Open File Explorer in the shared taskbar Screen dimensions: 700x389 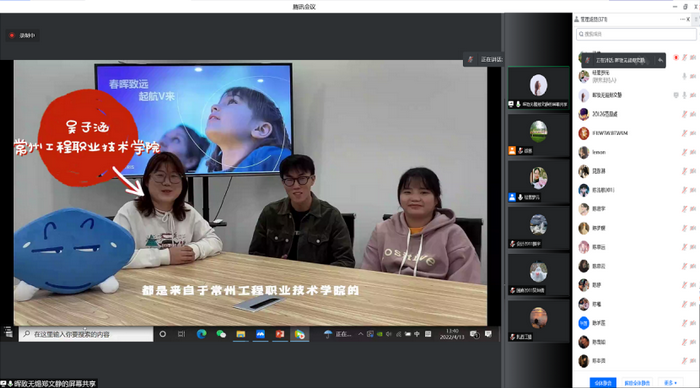point(241,334)
